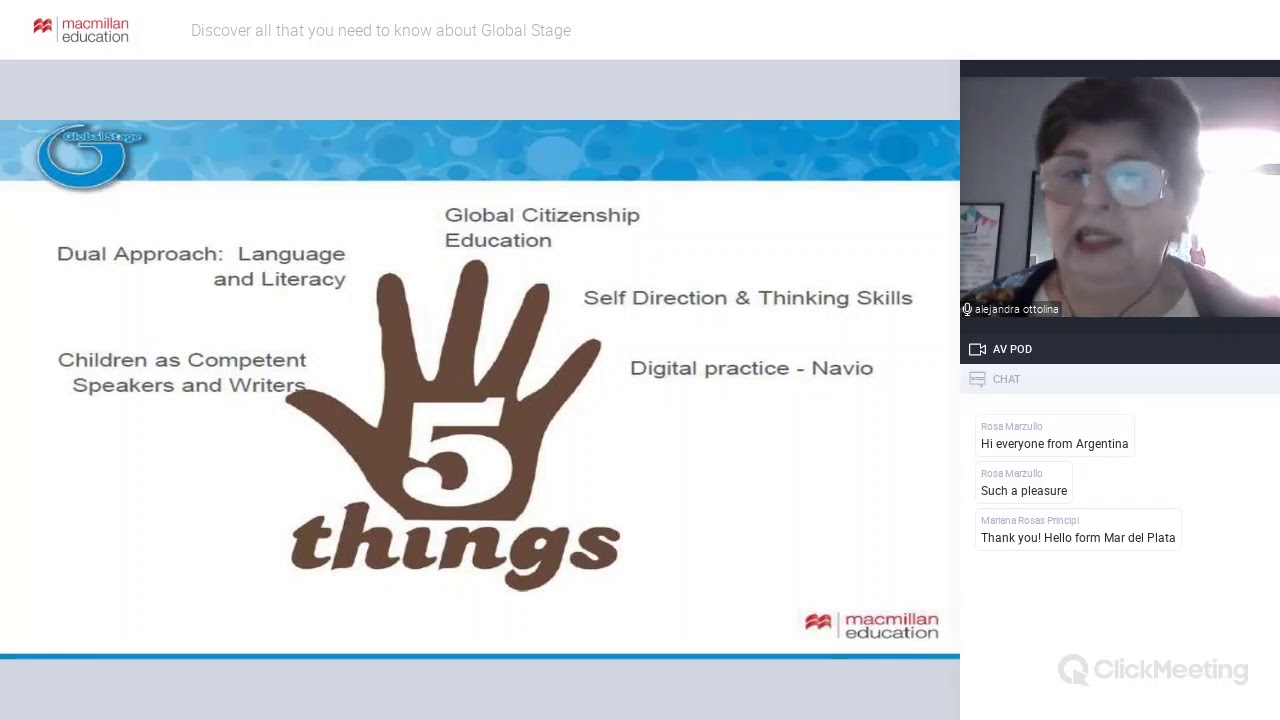
Task: Click the alejandra ottolina name label
Action: [1016, 310]
